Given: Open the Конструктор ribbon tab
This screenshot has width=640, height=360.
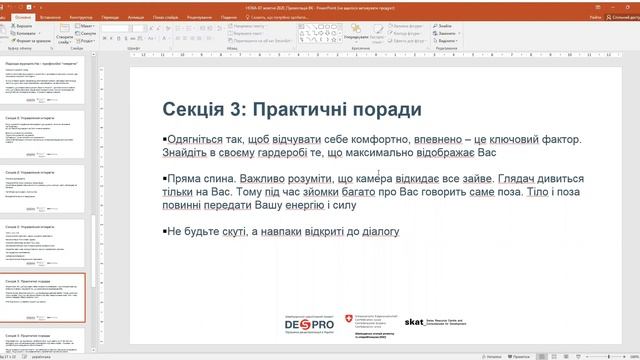Looking at the screenshot, I should [81, 17].
